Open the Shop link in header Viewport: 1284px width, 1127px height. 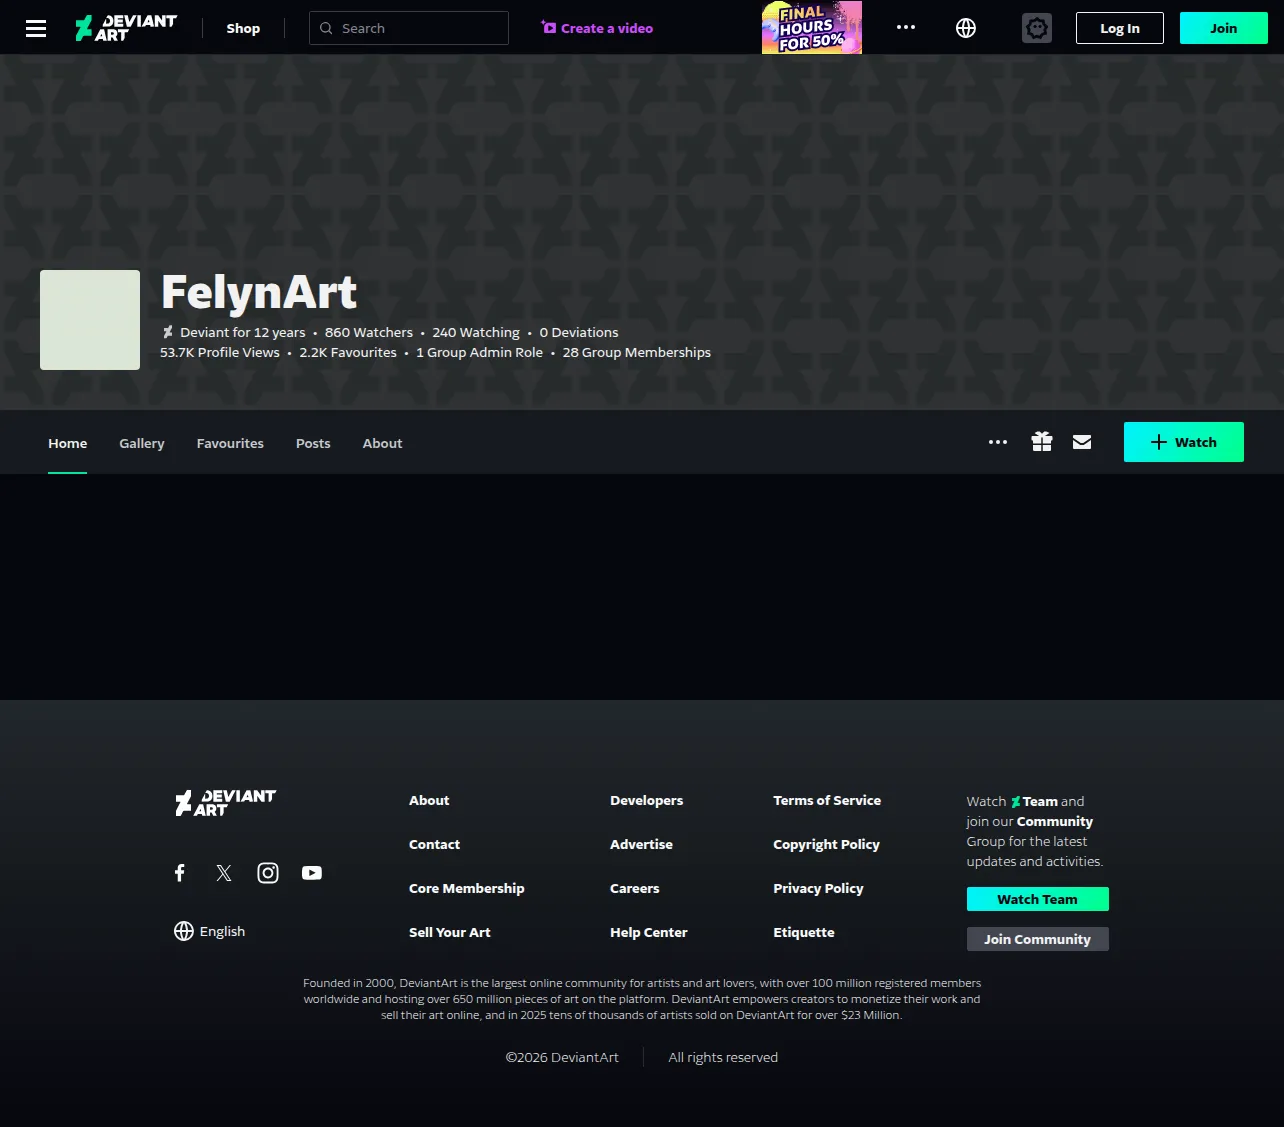click(x=243, y=28)
